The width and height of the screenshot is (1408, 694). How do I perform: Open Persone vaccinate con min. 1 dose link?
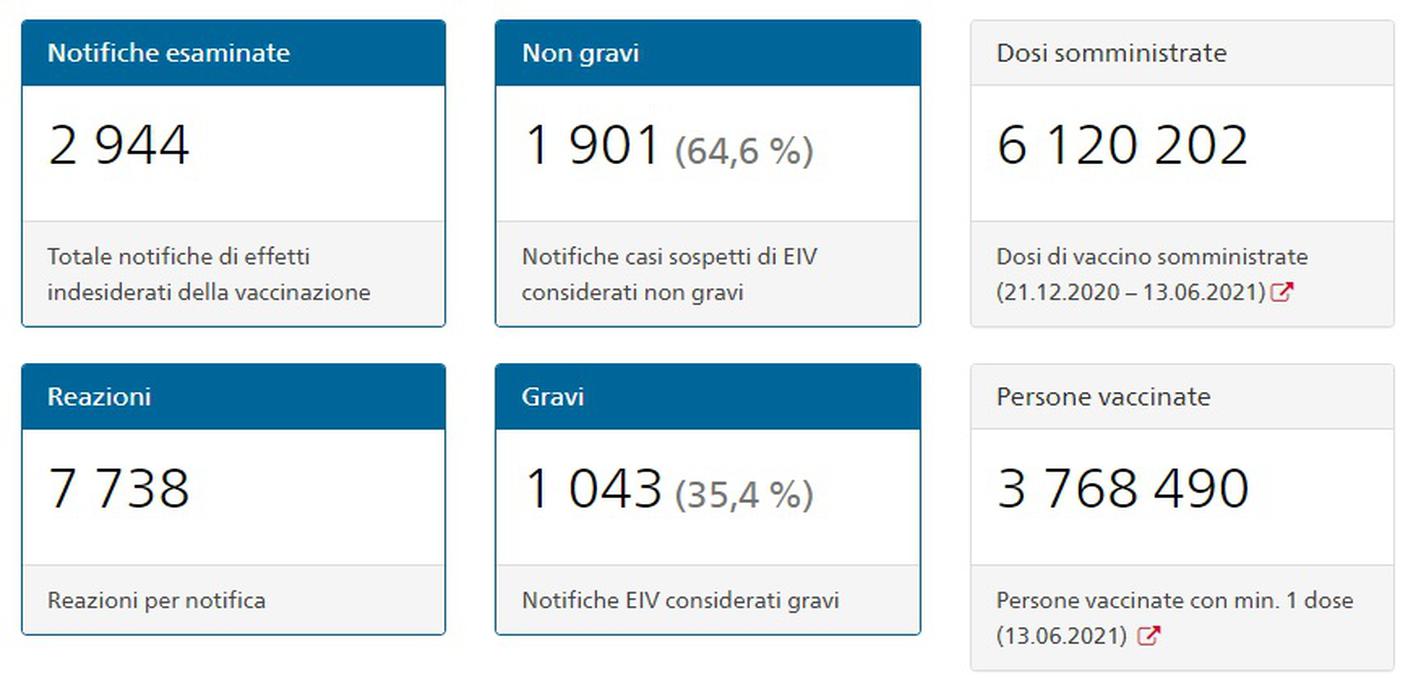[1175, 601]
